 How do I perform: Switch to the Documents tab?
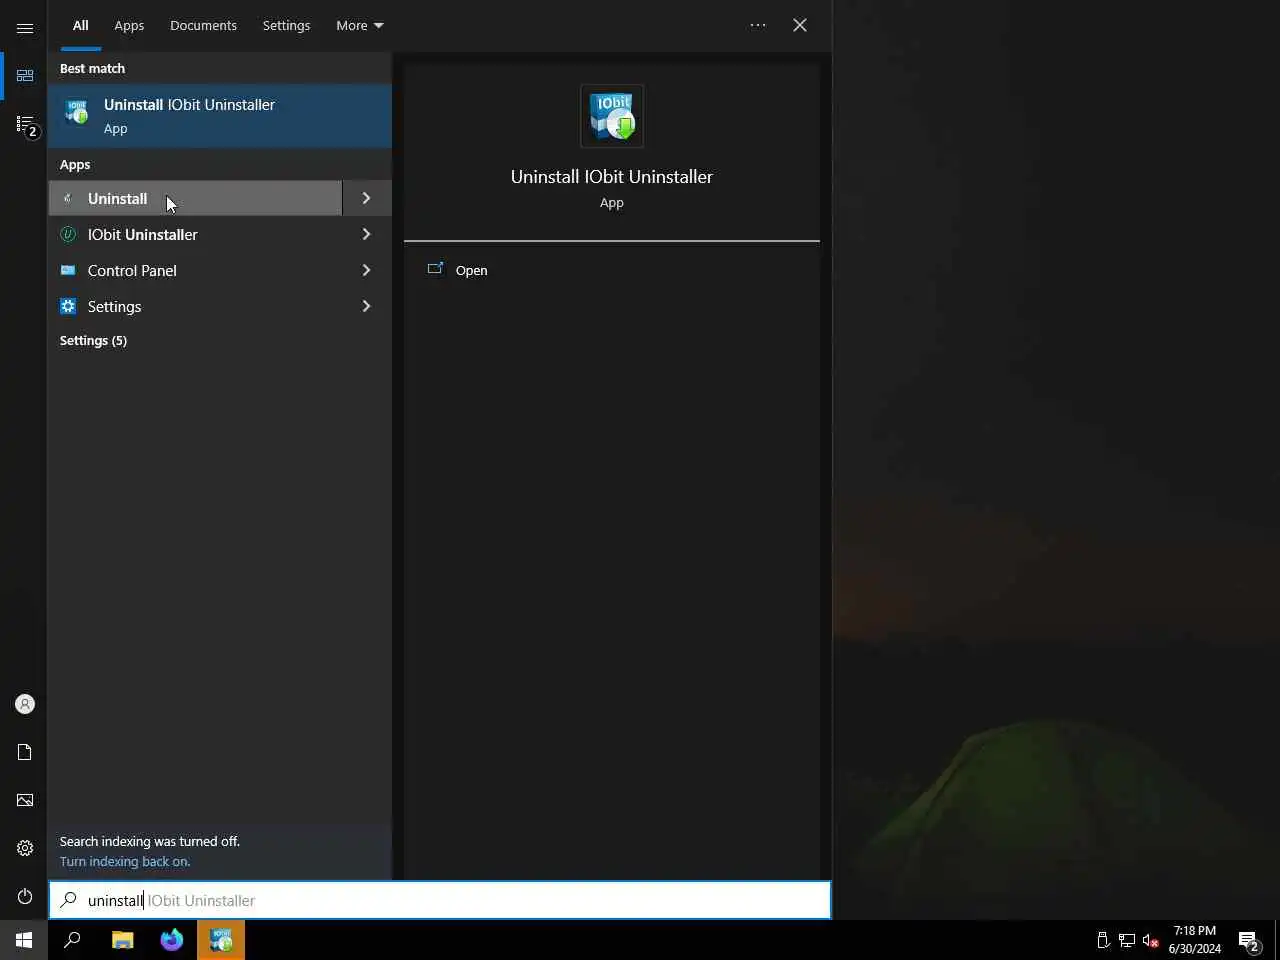click(203, 25)
